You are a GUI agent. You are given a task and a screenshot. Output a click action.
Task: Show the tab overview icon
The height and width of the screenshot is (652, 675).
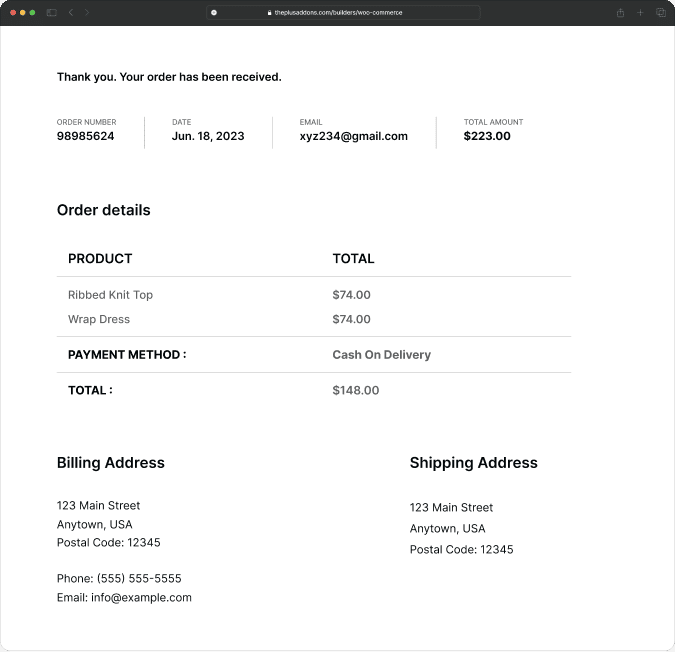[x=660, y=12]
